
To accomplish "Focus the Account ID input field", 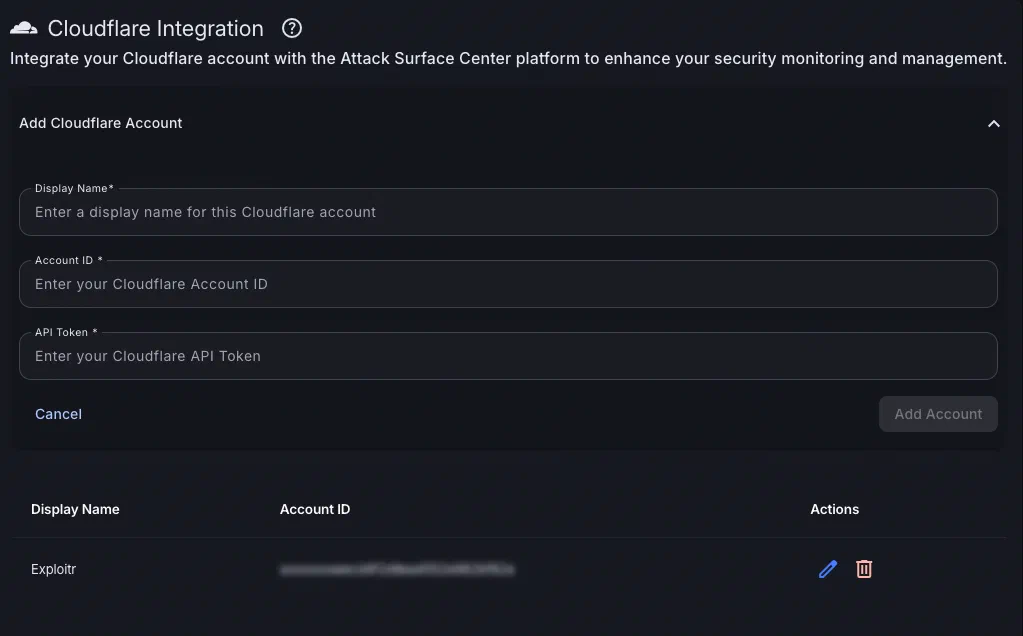I will [508, 284].
